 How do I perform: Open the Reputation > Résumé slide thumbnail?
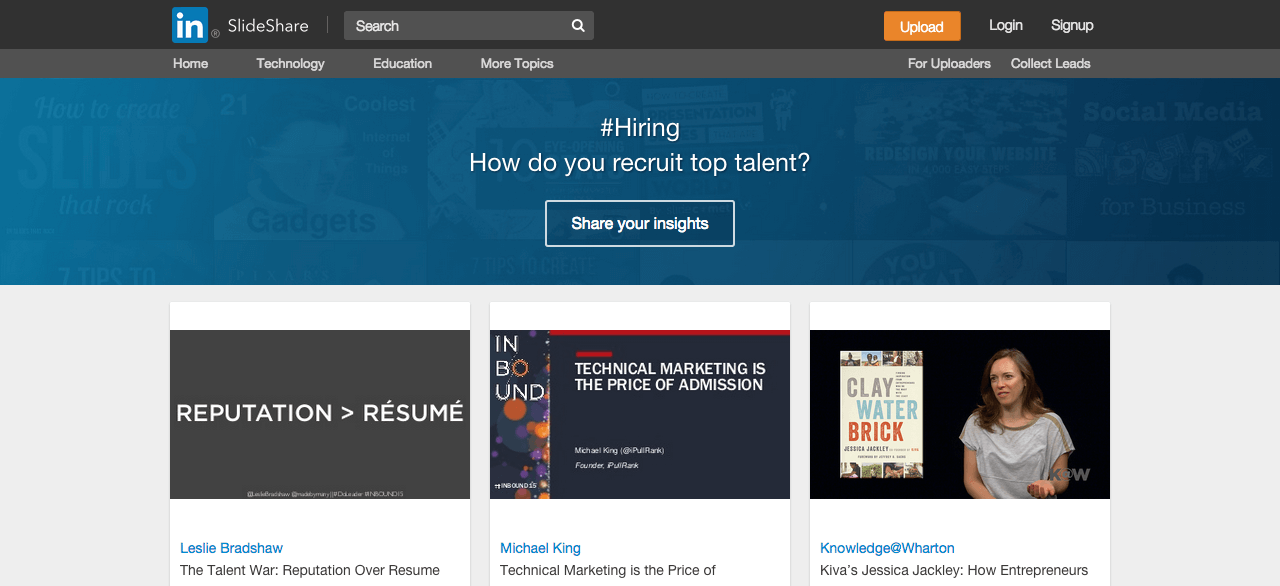pyautogui.click(x=320, y=414)
